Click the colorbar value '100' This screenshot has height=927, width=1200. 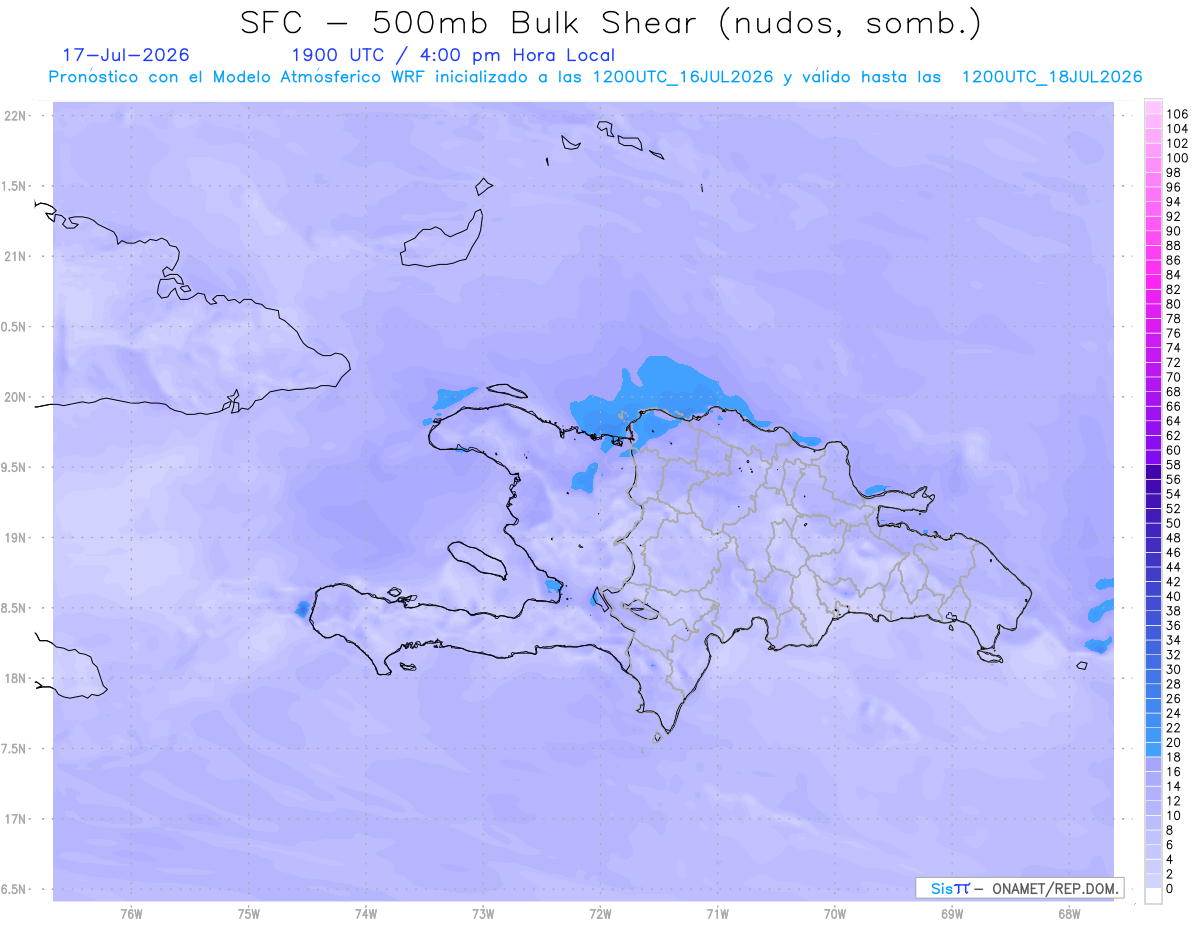(x=1177, y=158)
